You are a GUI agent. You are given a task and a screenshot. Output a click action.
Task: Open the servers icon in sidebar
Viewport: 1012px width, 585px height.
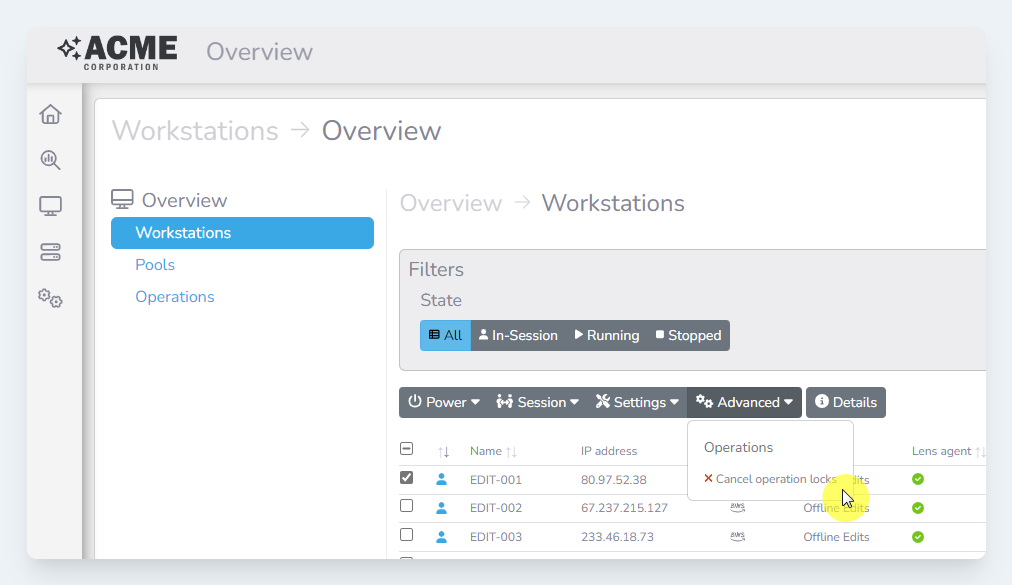tap(50, 252)
